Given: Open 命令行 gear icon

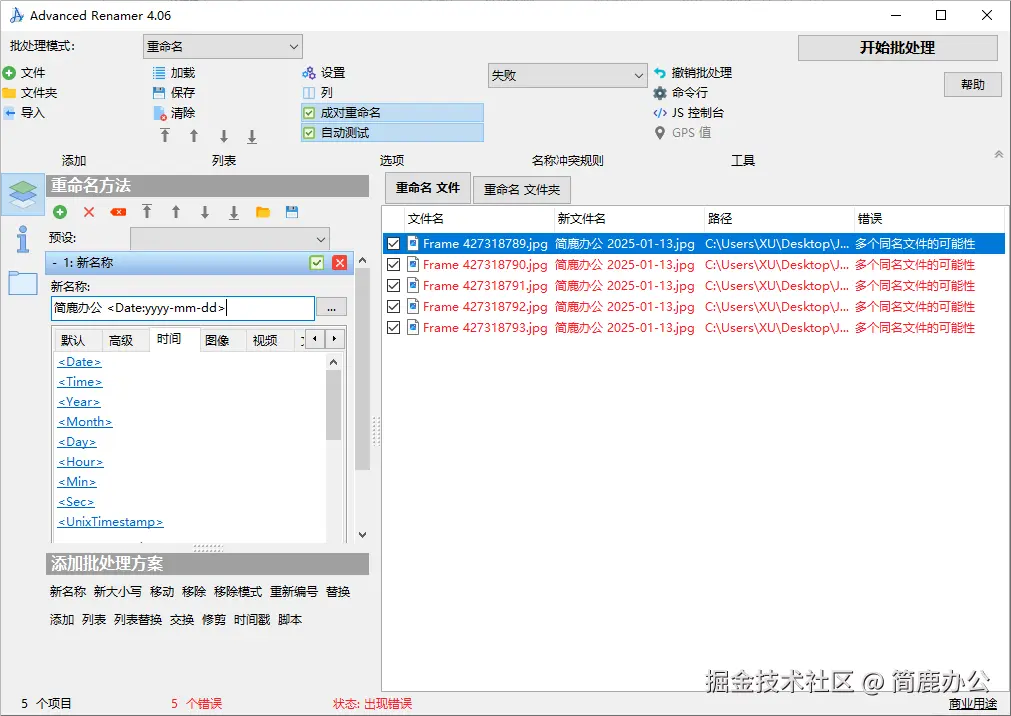Looking at the screenshot, I should pyautogui.click(x=660, y=93).
